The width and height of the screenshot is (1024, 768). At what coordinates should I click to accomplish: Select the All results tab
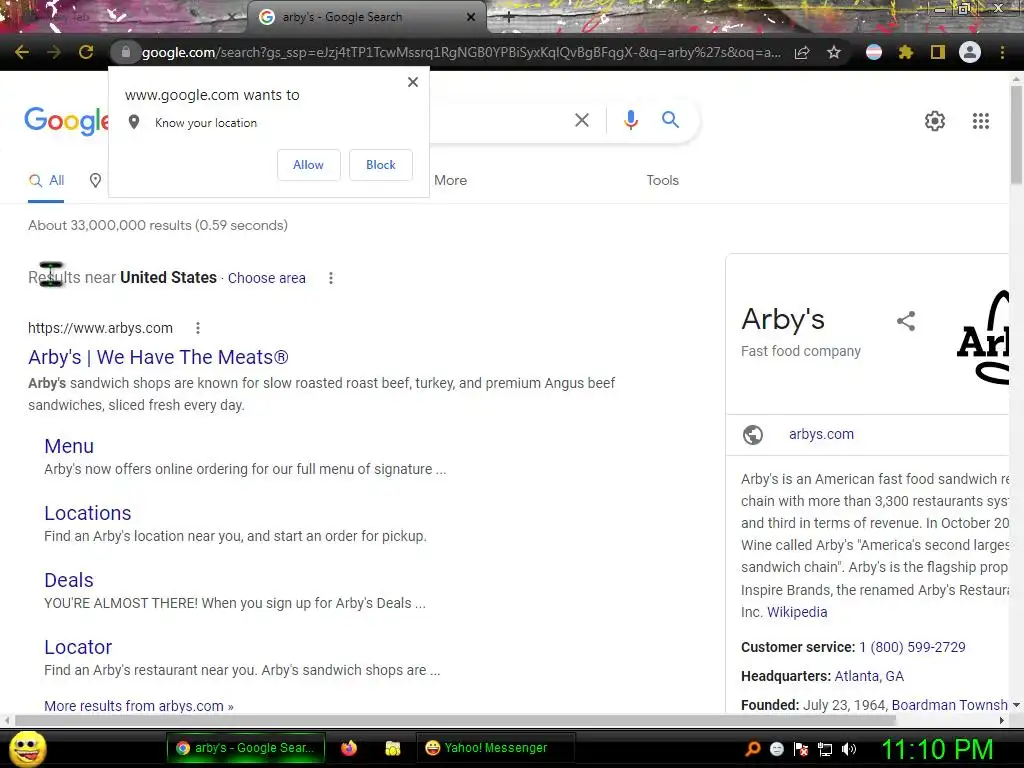(46, 181)
